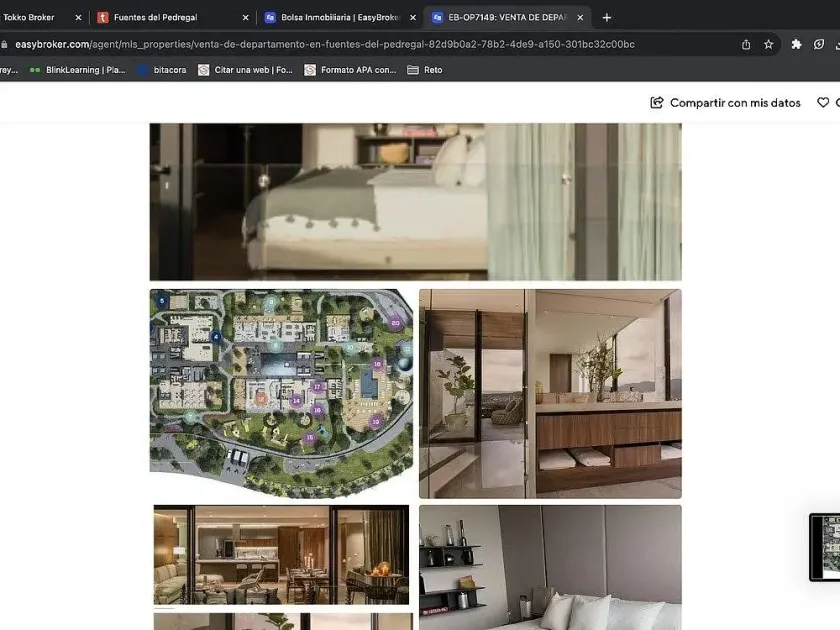Close the Fuentes del Pedregal tab
The width and height of the screenshot is (840, 630).
coord(245,18)
